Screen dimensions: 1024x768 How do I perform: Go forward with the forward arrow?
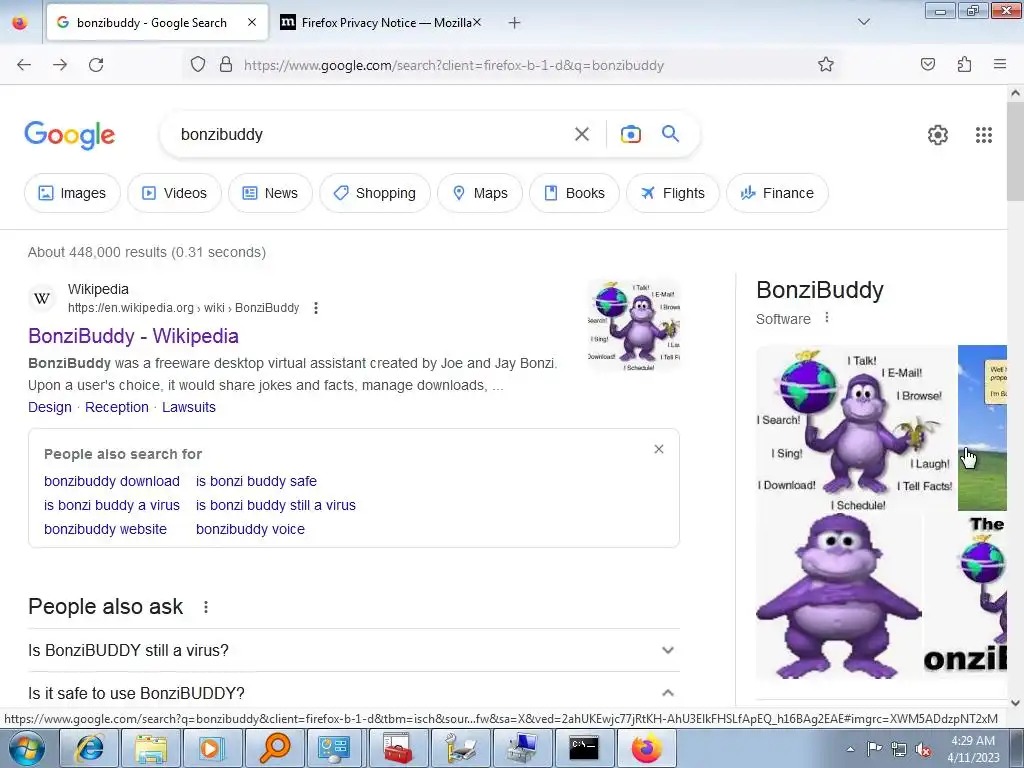[x=60, y=65]
